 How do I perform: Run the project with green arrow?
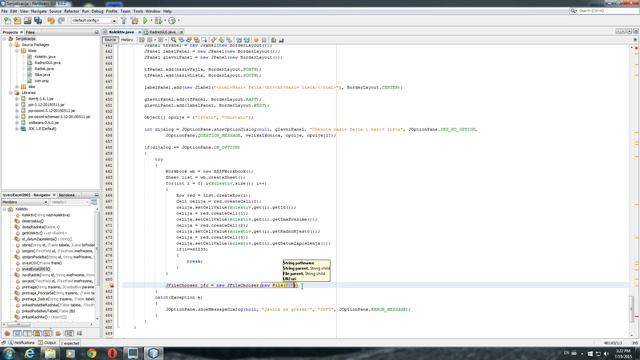click(145, 20)
